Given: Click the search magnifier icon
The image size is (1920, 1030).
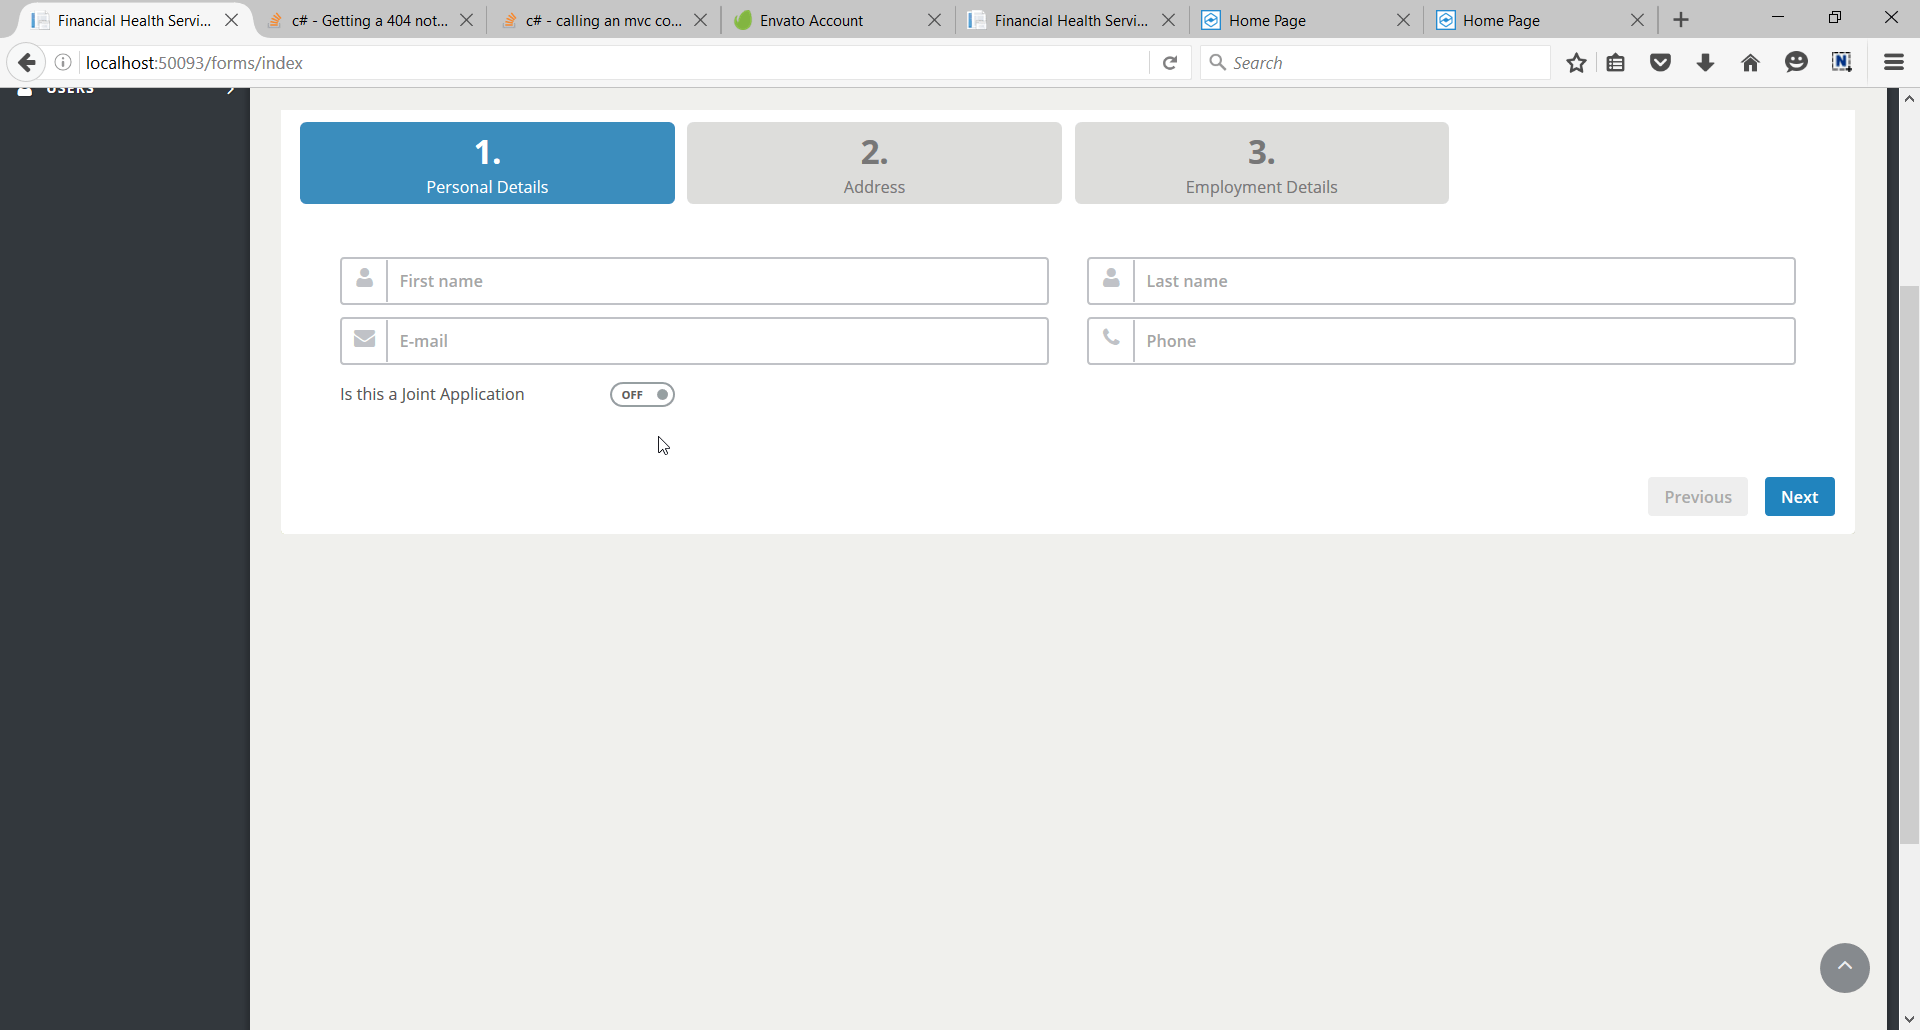Looking at the screenshot, I should point(1218,63).
